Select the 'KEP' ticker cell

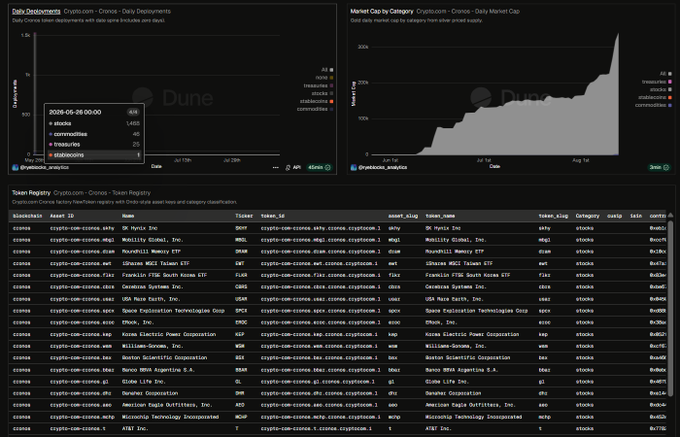240,334
